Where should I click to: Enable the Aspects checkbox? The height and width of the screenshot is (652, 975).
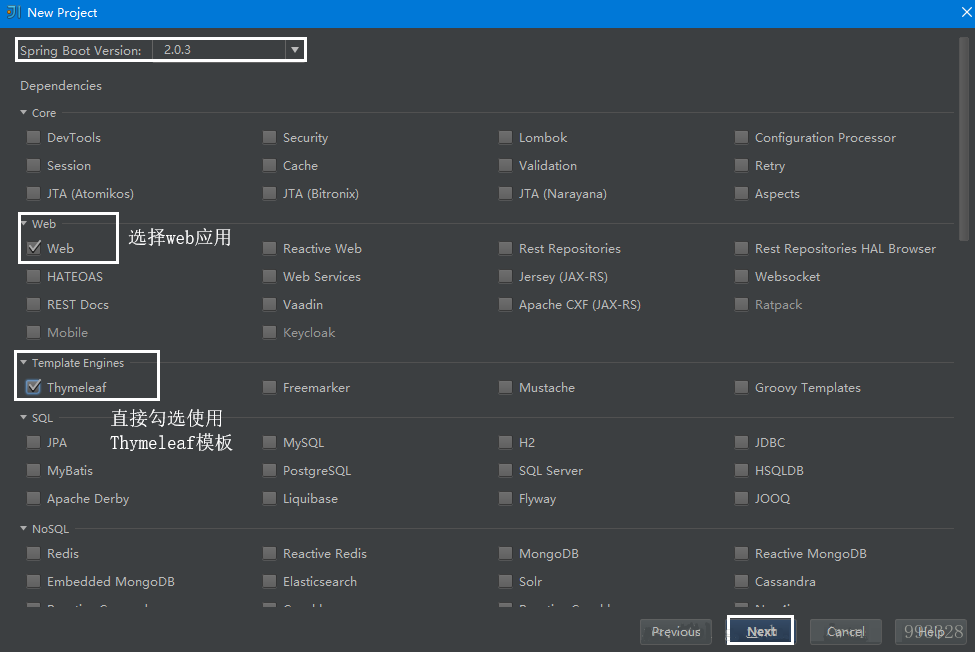coord(741,193)
